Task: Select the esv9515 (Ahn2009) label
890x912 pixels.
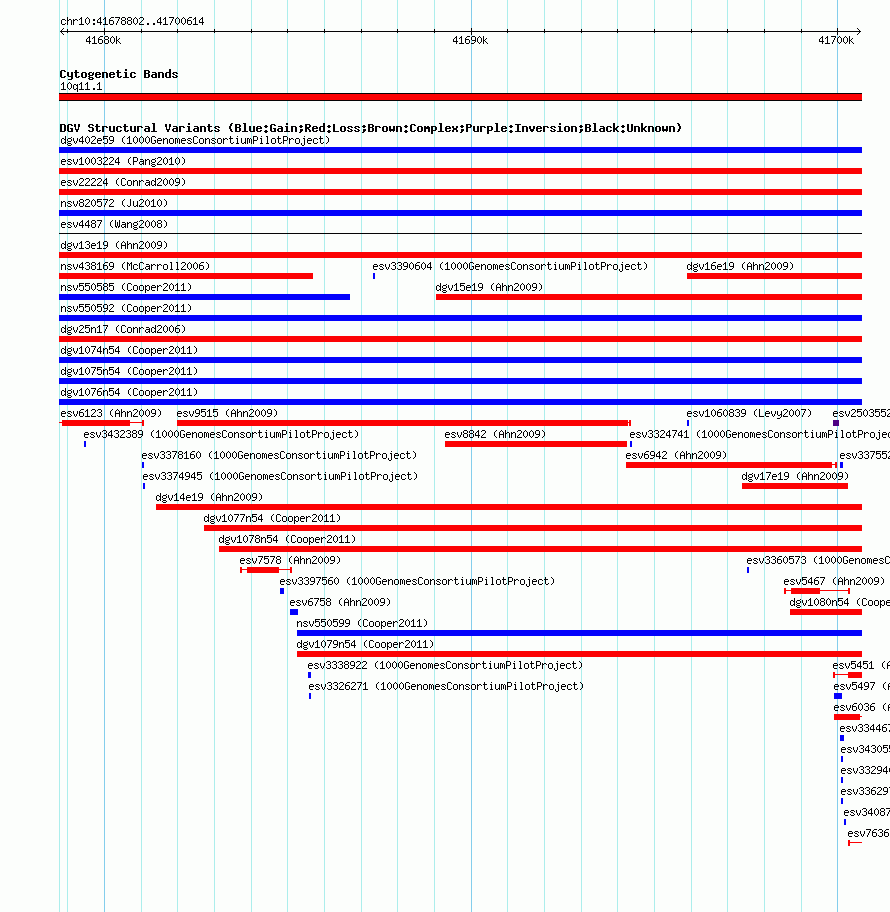Action: pos(227,413)
